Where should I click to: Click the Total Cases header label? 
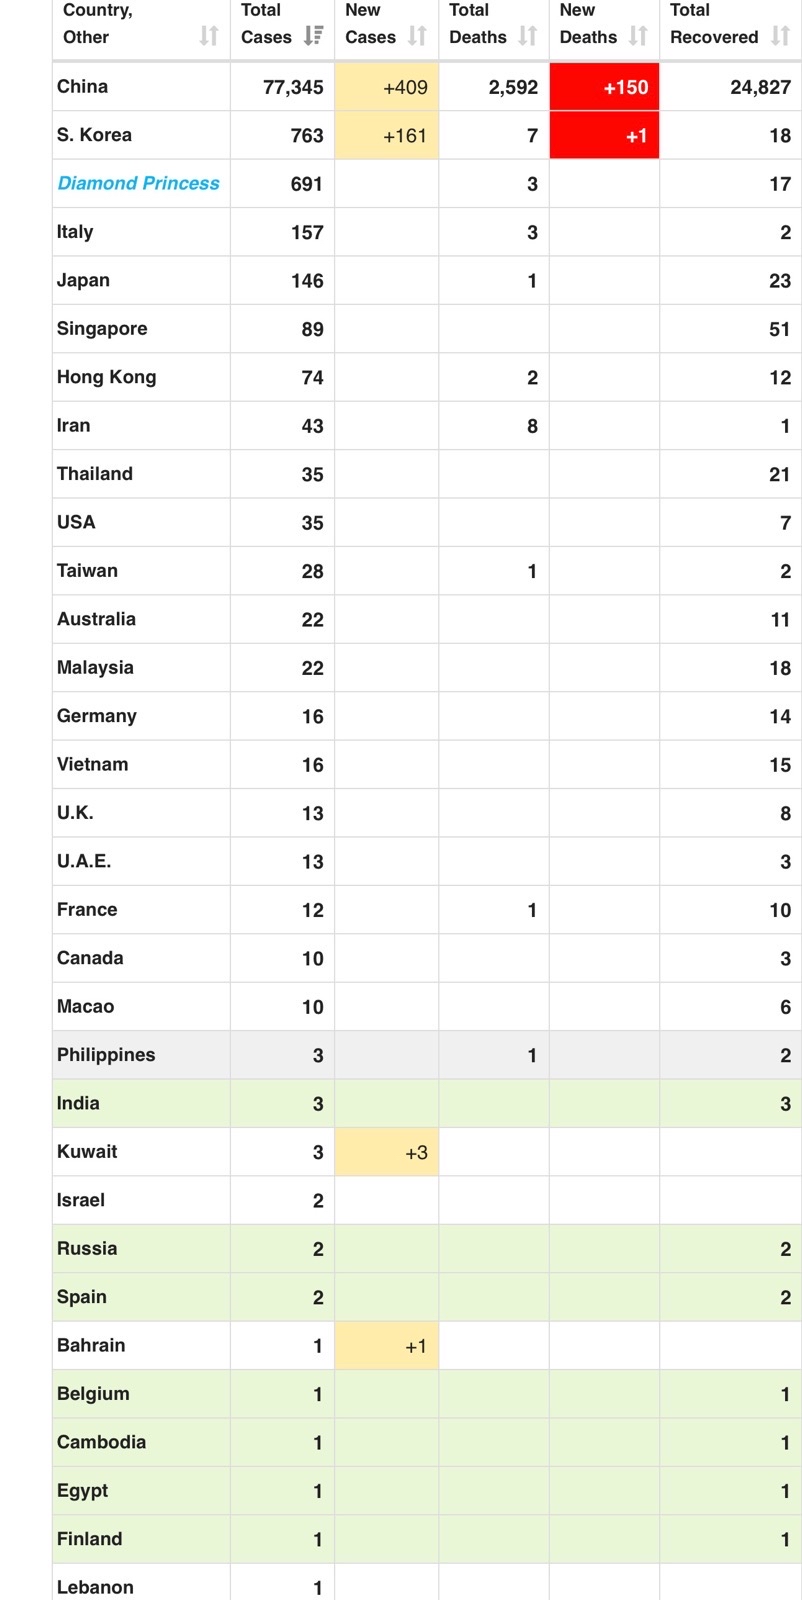pos(265,24)
